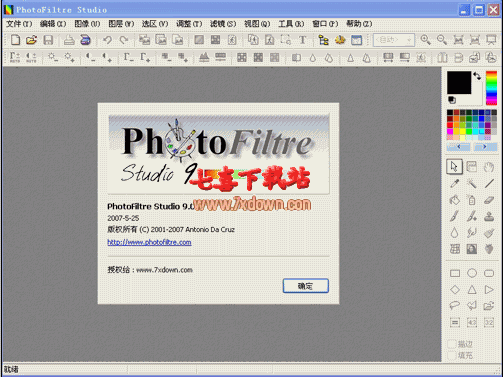Open the 调整(T) menu
The height and width of the screenshot is (377, 503).
point(189,24)
